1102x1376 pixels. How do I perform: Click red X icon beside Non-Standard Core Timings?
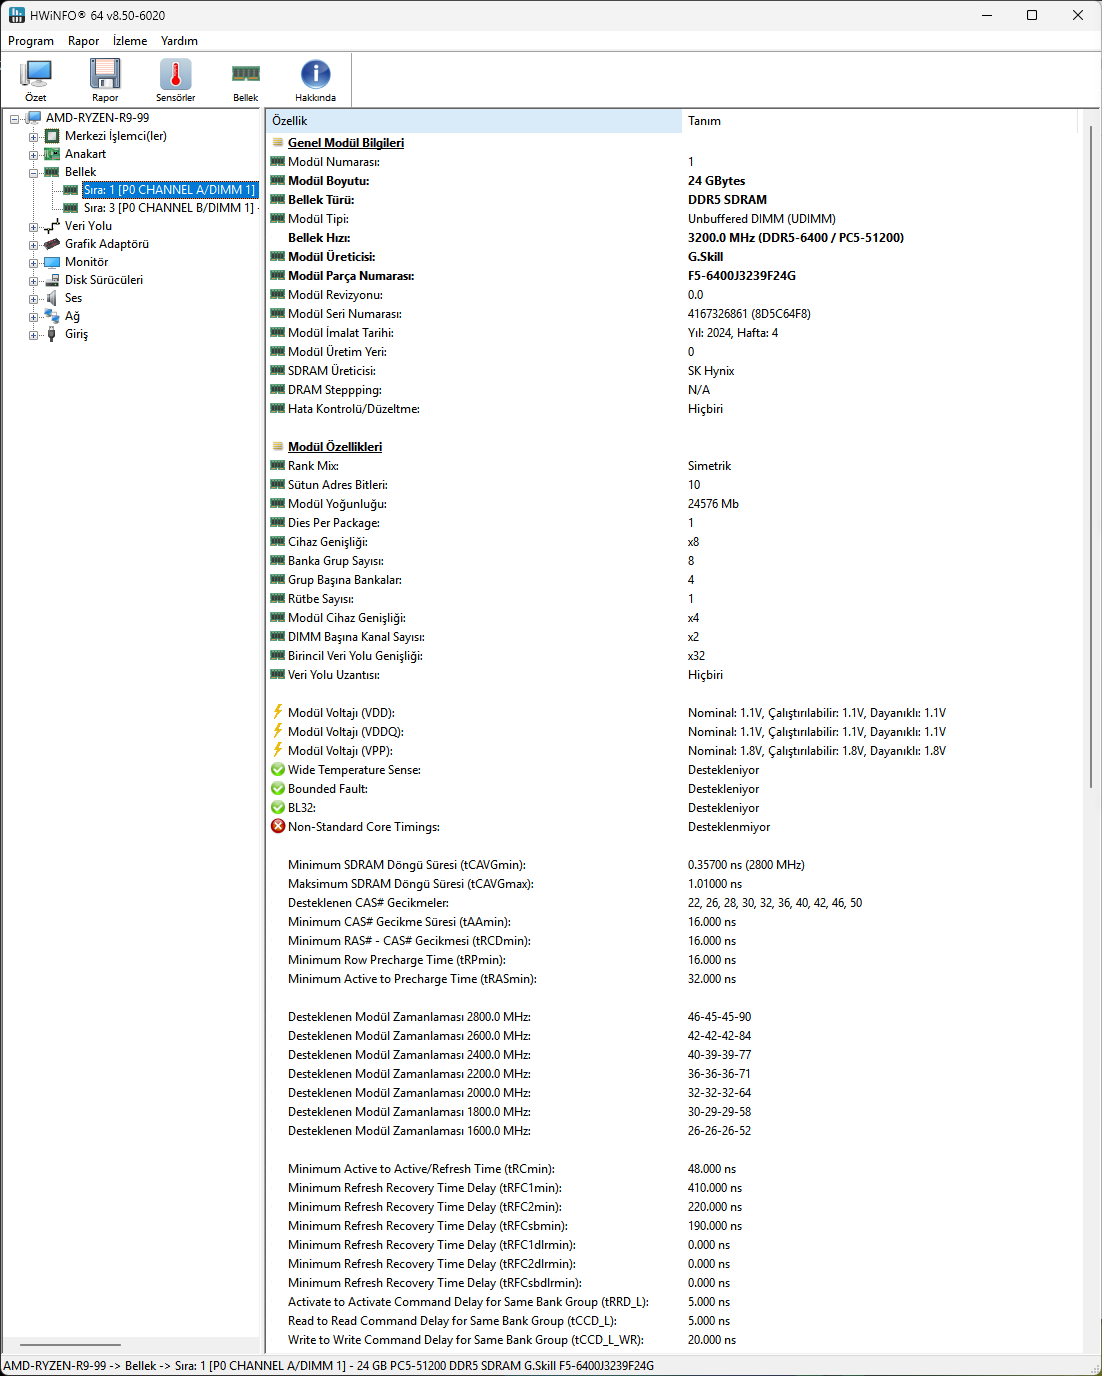278,826
